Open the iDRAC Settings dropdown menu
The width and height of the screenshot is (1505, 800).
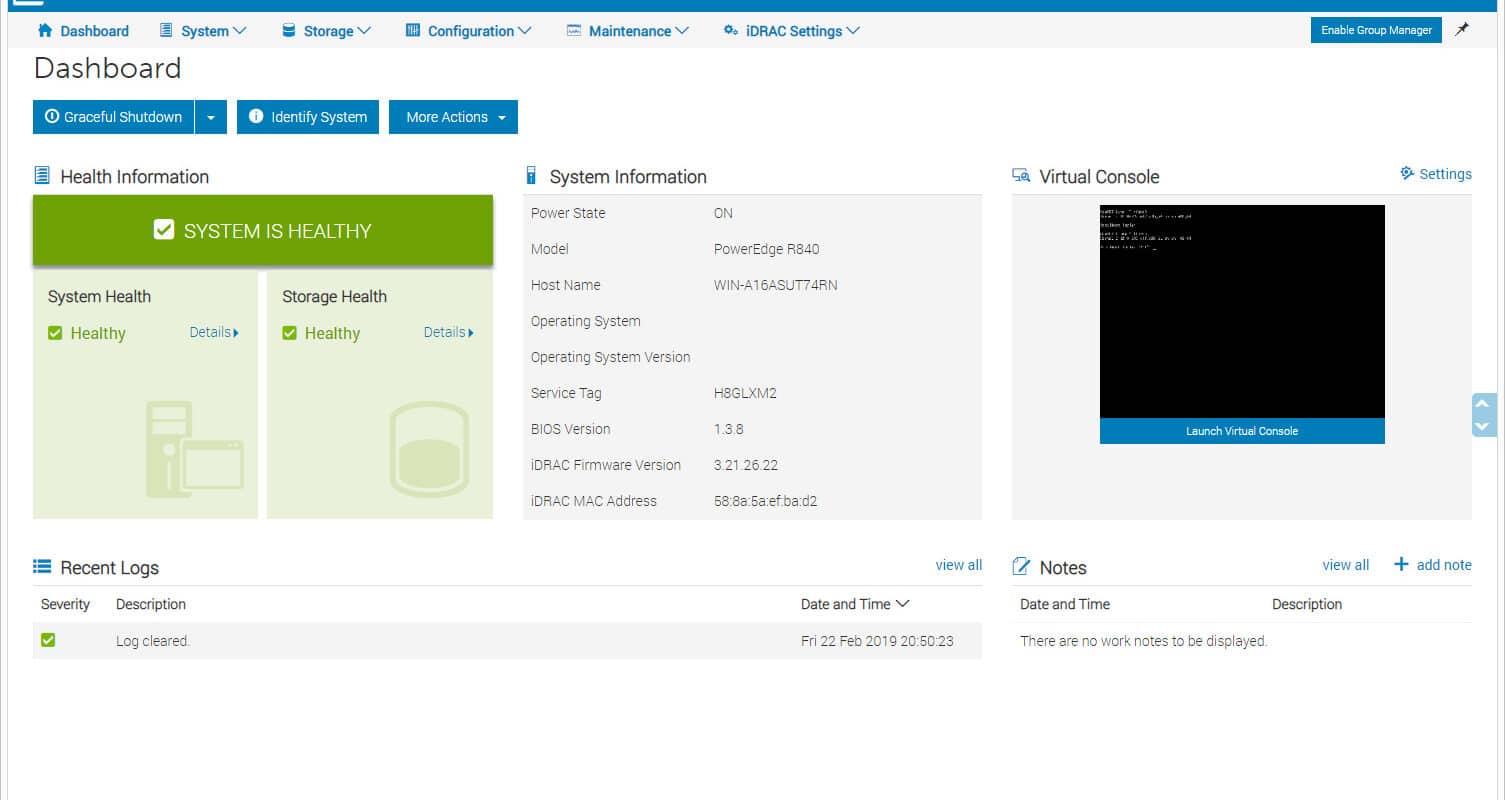click(x=791, y=31)
